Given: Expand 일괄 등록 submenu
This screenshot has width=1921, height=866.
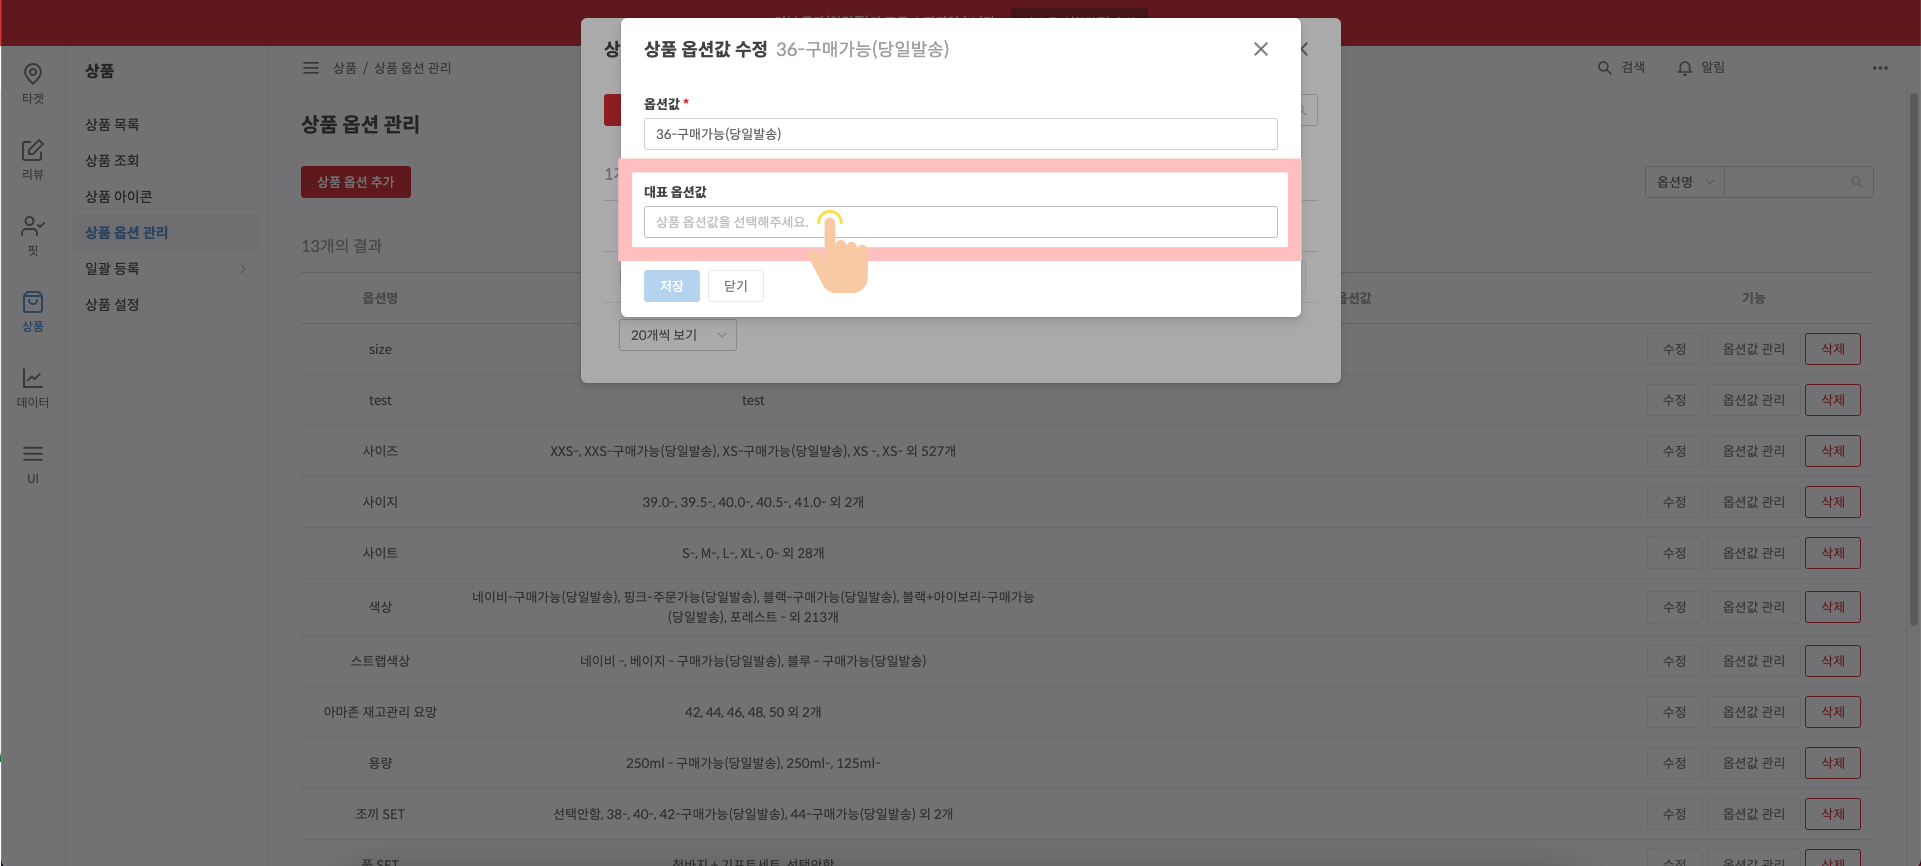Looking at the screenshot, I should click(166, 268).
